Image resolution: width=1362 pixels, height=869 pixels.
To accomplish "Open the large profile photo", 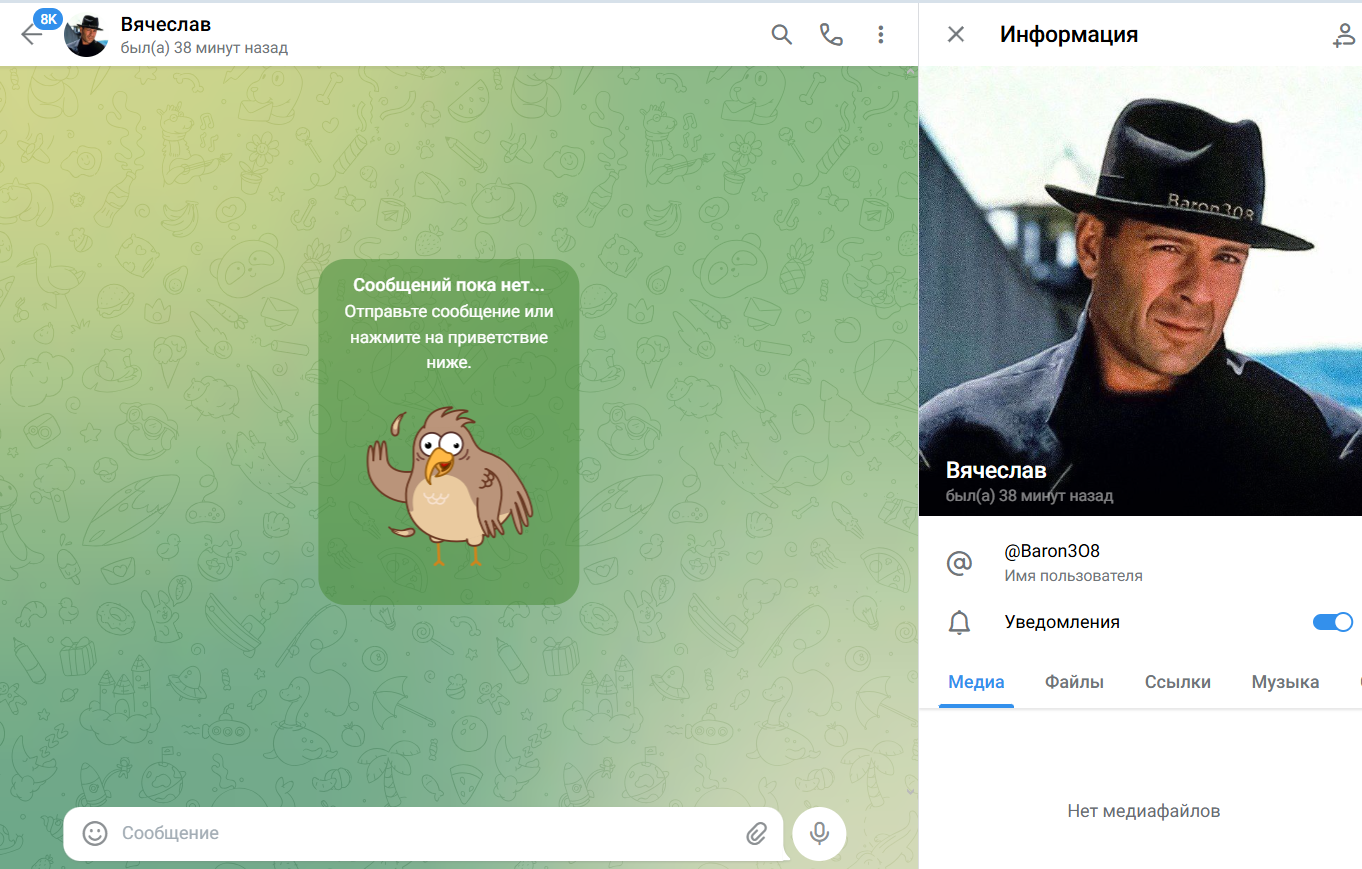I will click(1140, 280).
